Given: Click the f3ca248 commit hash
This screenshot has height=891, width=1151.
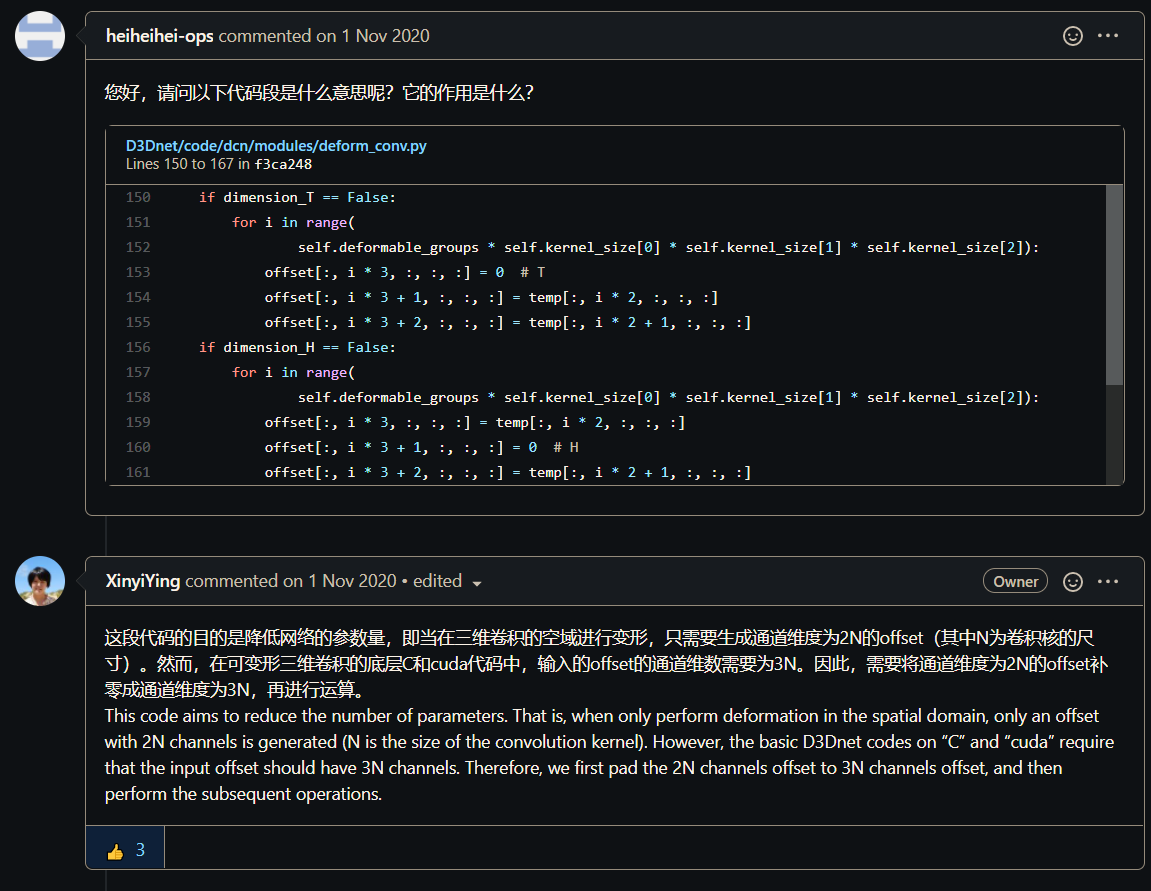Looking at the screenshot, I should pos(283,164).
